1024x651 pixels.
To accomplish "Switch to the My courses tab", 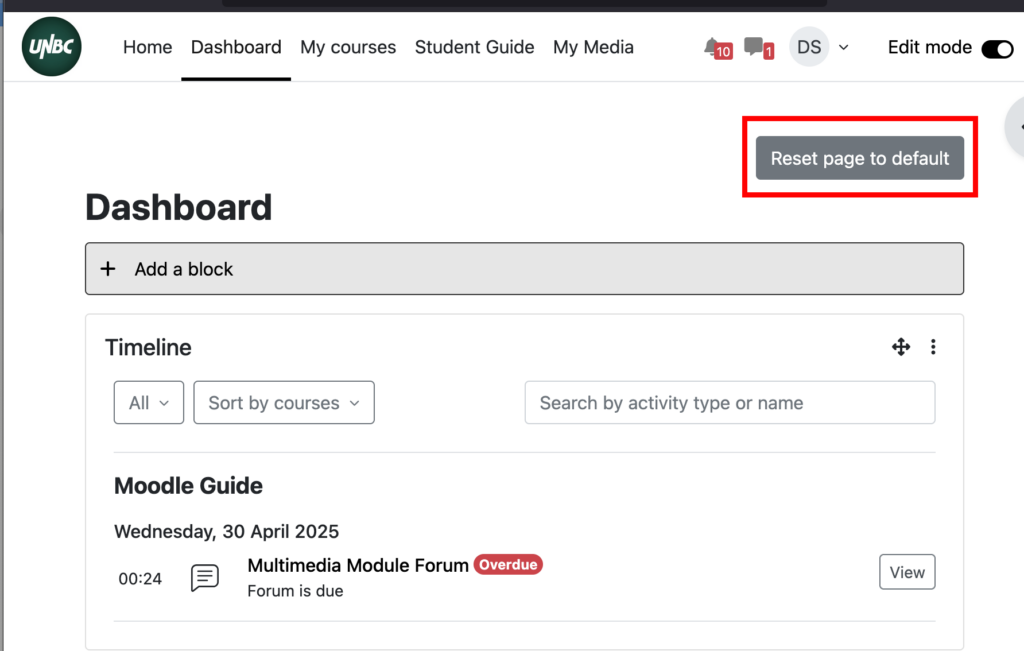I will [x=348, y=46].
